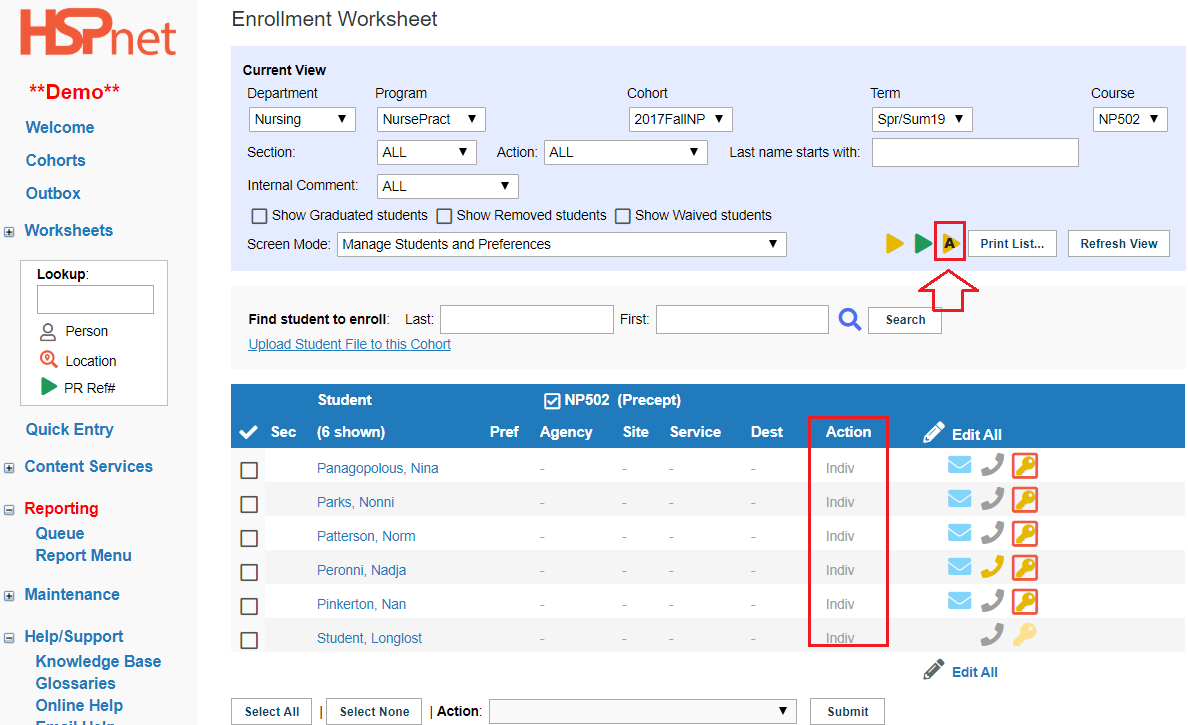
Task: Click Upload Student File to this Cohort link
Action: point(349,344)
